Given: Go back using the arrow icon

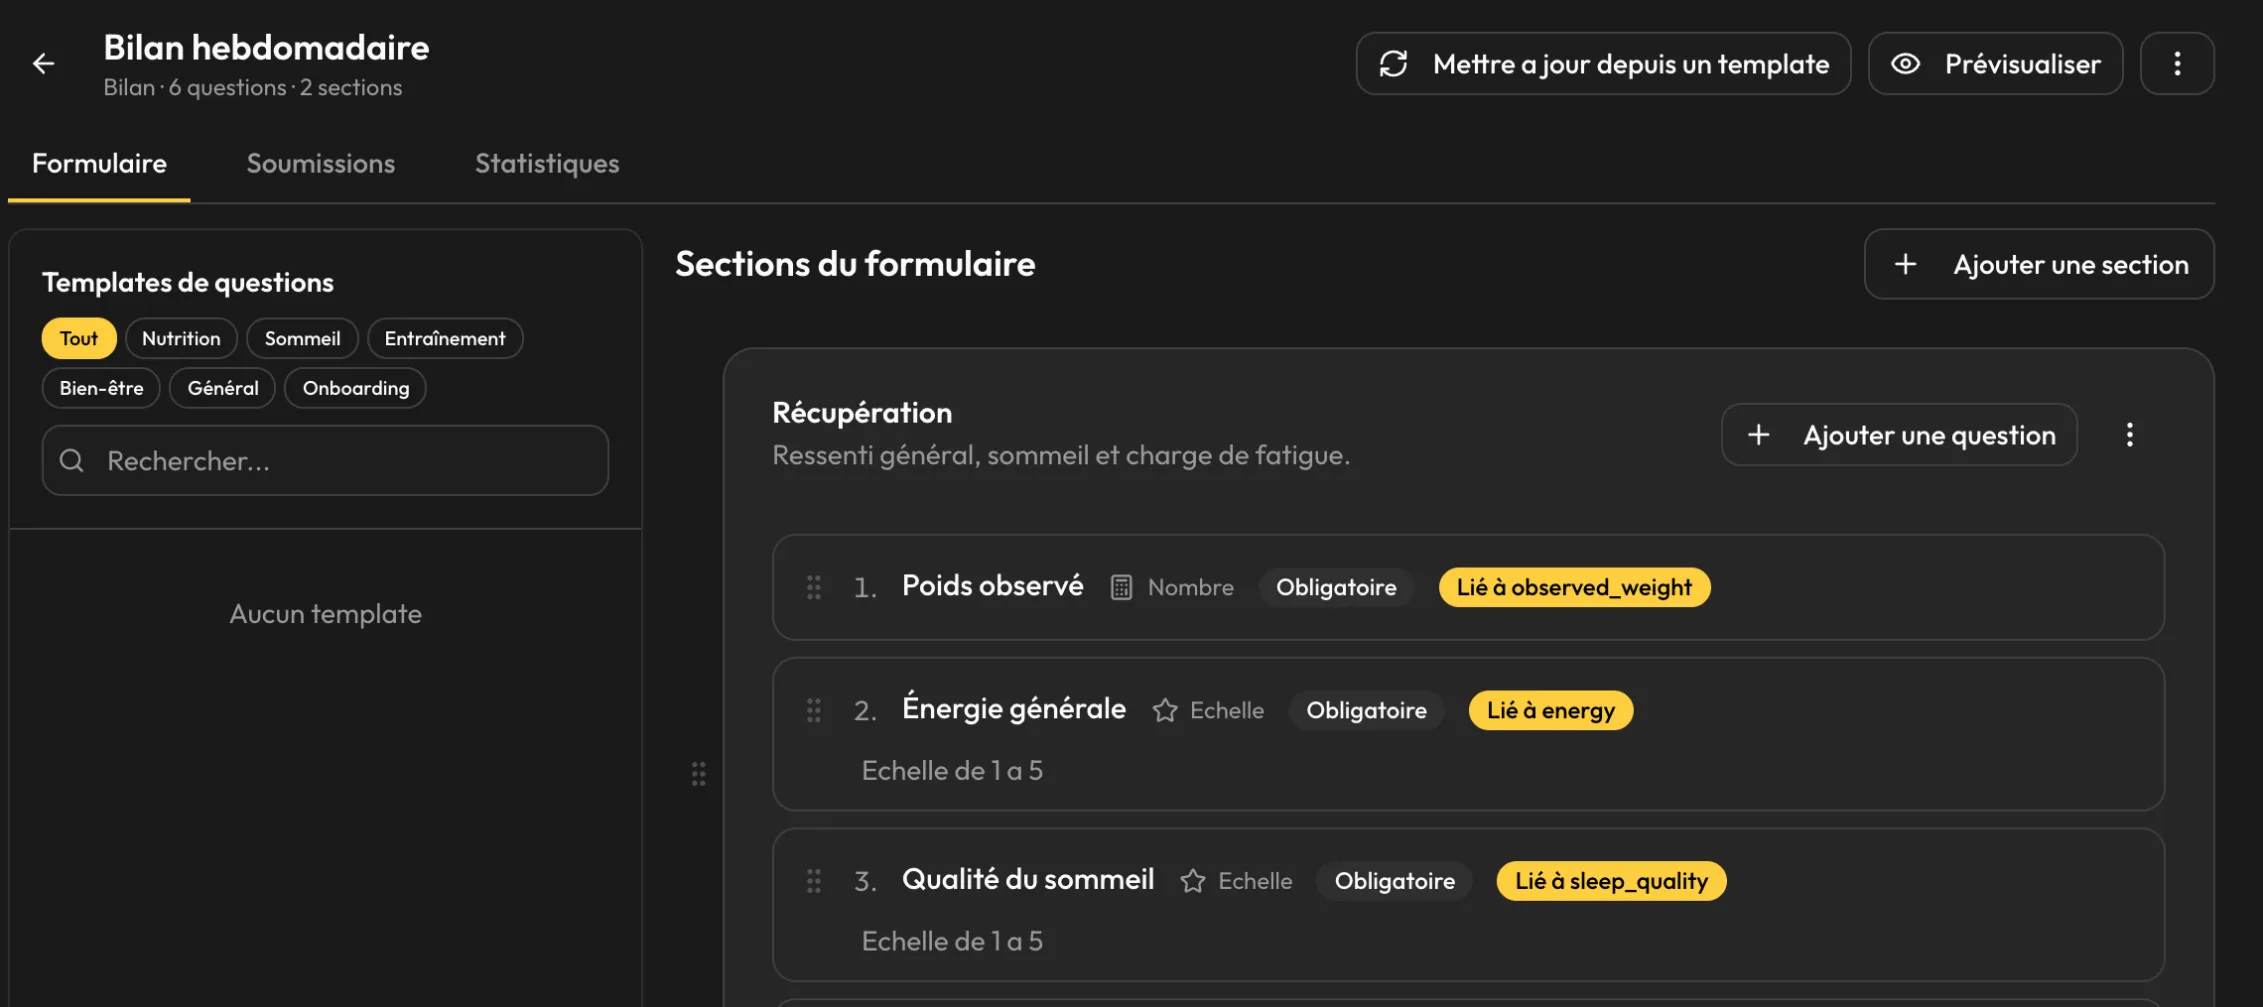Looking at the screenshot, I should [43, 64].
